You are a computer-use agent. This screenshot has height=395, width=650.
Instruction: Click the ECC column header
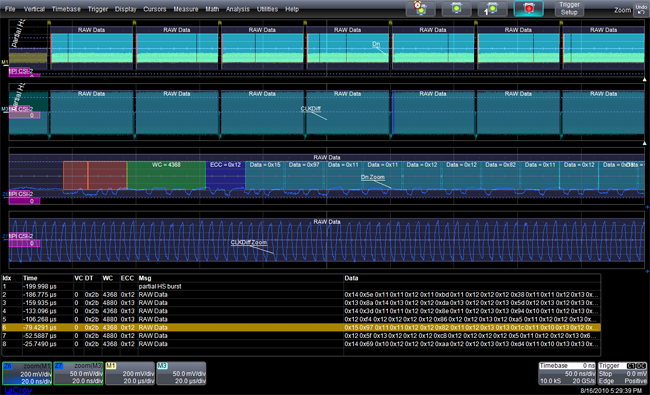click(127, 278)
